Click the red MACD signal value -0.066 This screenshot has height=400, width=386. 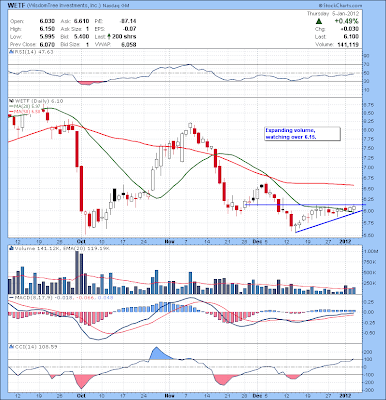(85, 297)
